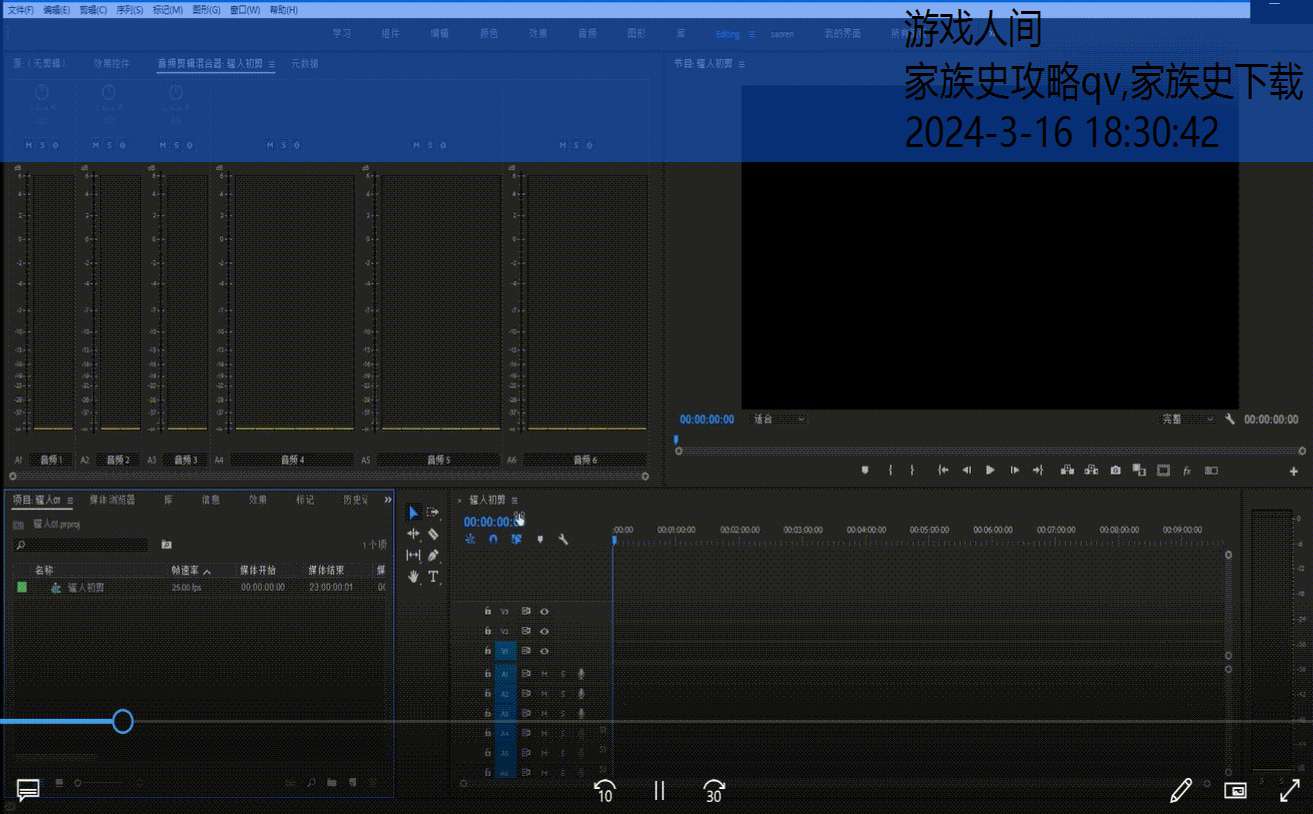Skip forward 30 seconds in video player

[x=713, y=791]
